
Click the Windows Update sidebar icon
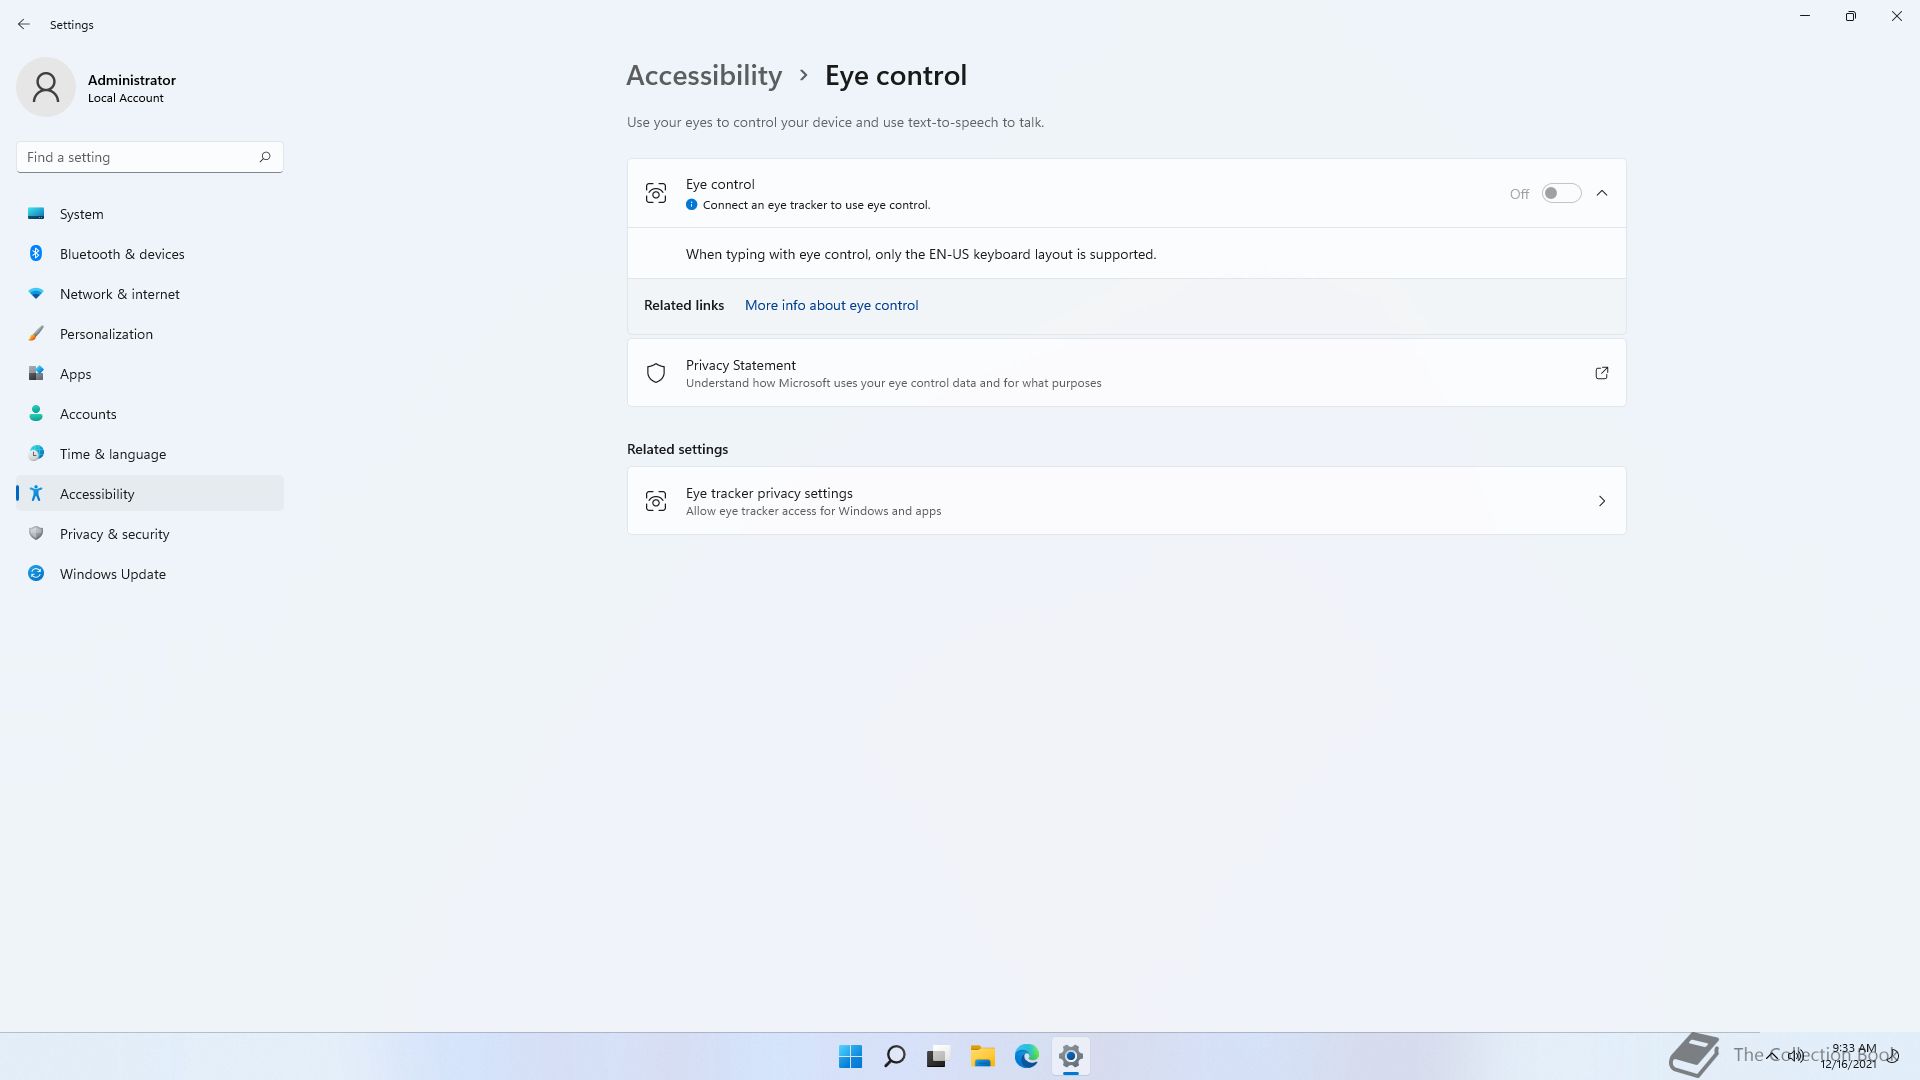36,574
